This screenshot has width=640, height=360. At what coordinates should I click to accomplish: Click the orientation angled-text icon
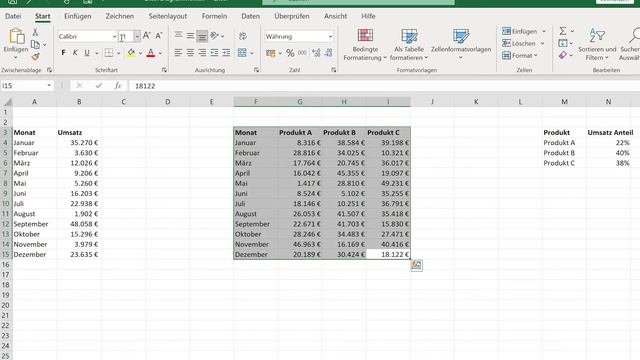coord(215,36)
